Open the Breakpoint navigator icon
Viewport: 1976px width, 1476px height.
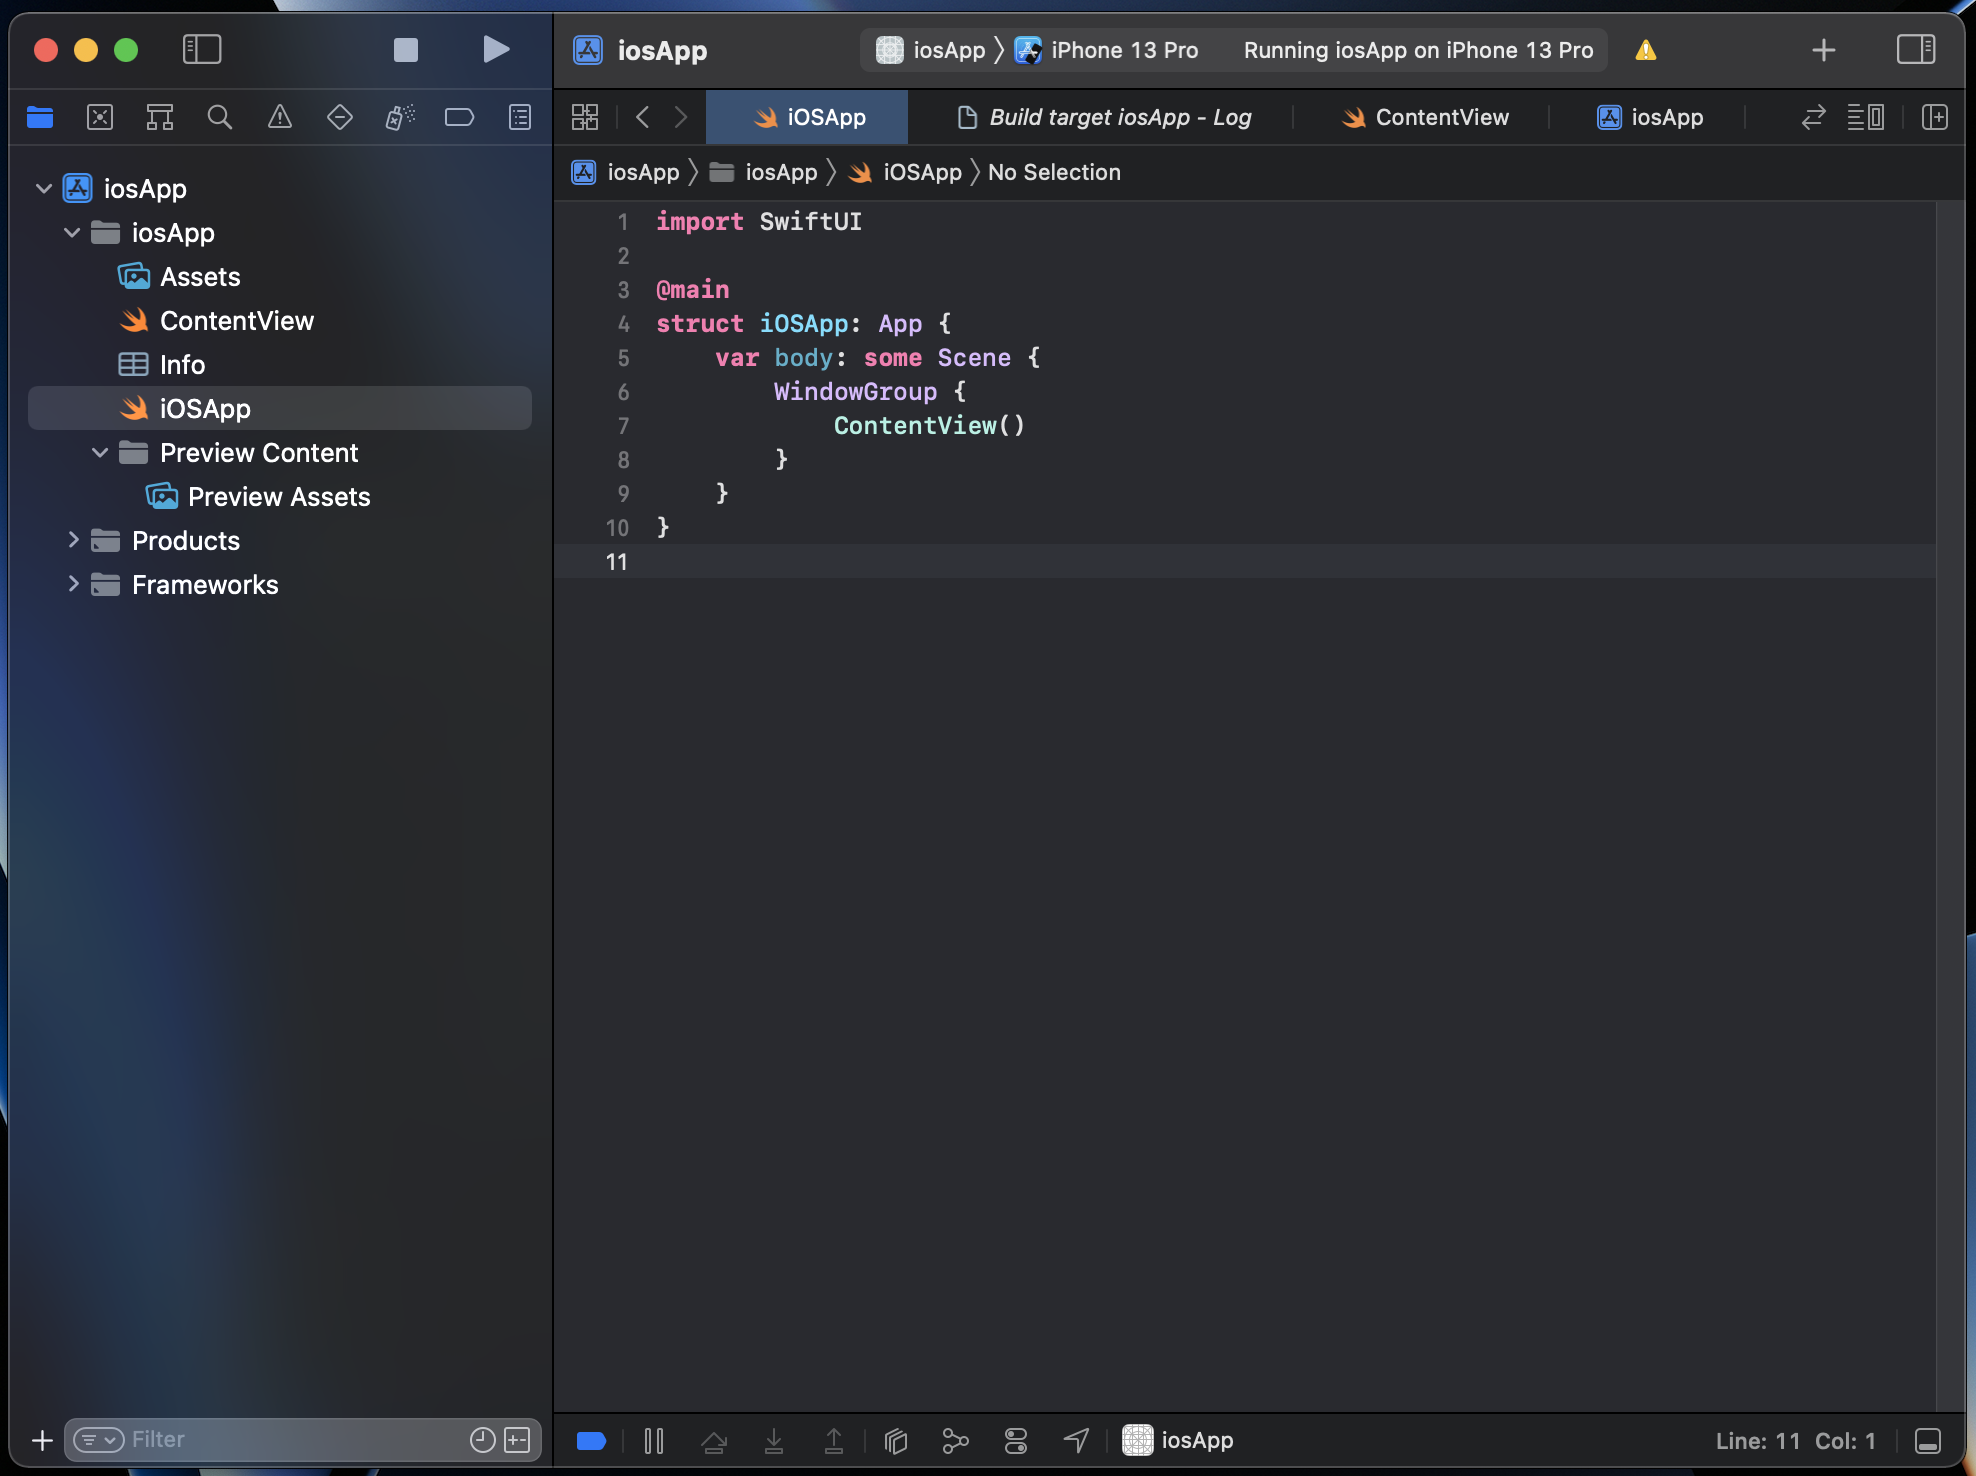coord(459,118)
